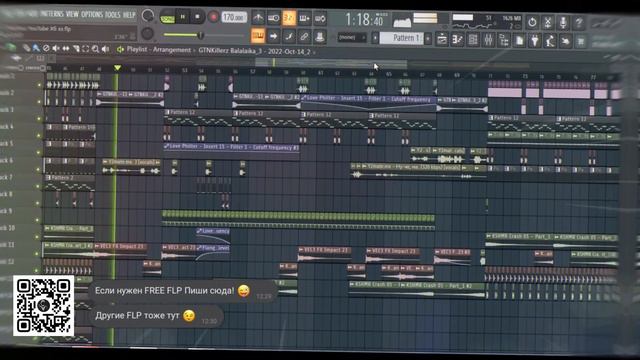Click arrow left of Pattern 1 selector
The image size is (640, 360).
click(x=375, y=38)
